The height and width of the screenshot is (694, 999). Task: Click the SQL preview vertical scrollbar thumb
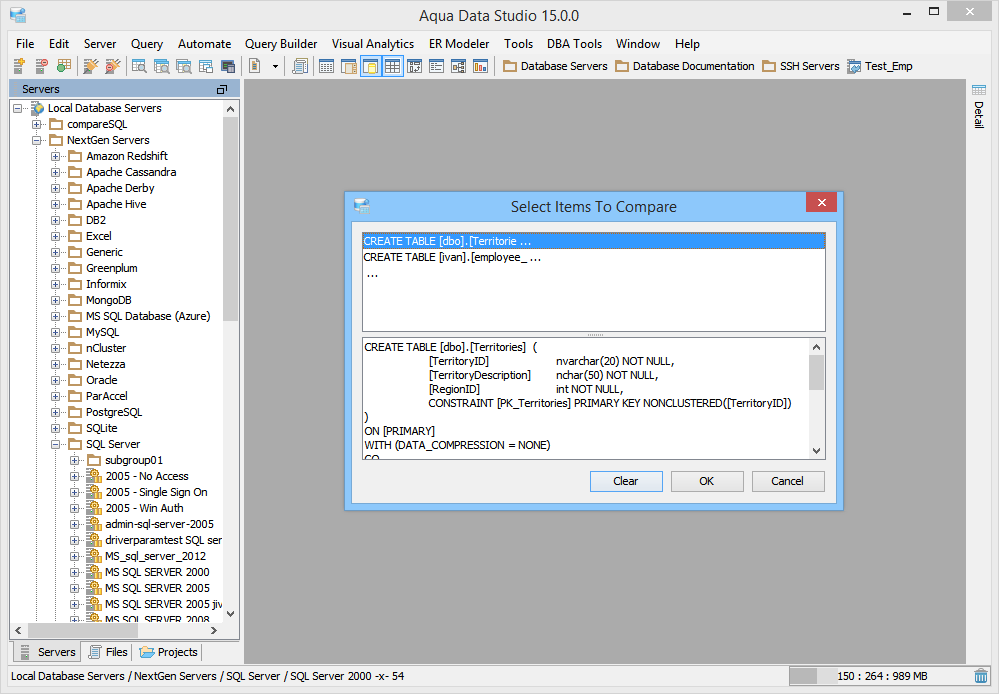[x=816, y=372]
